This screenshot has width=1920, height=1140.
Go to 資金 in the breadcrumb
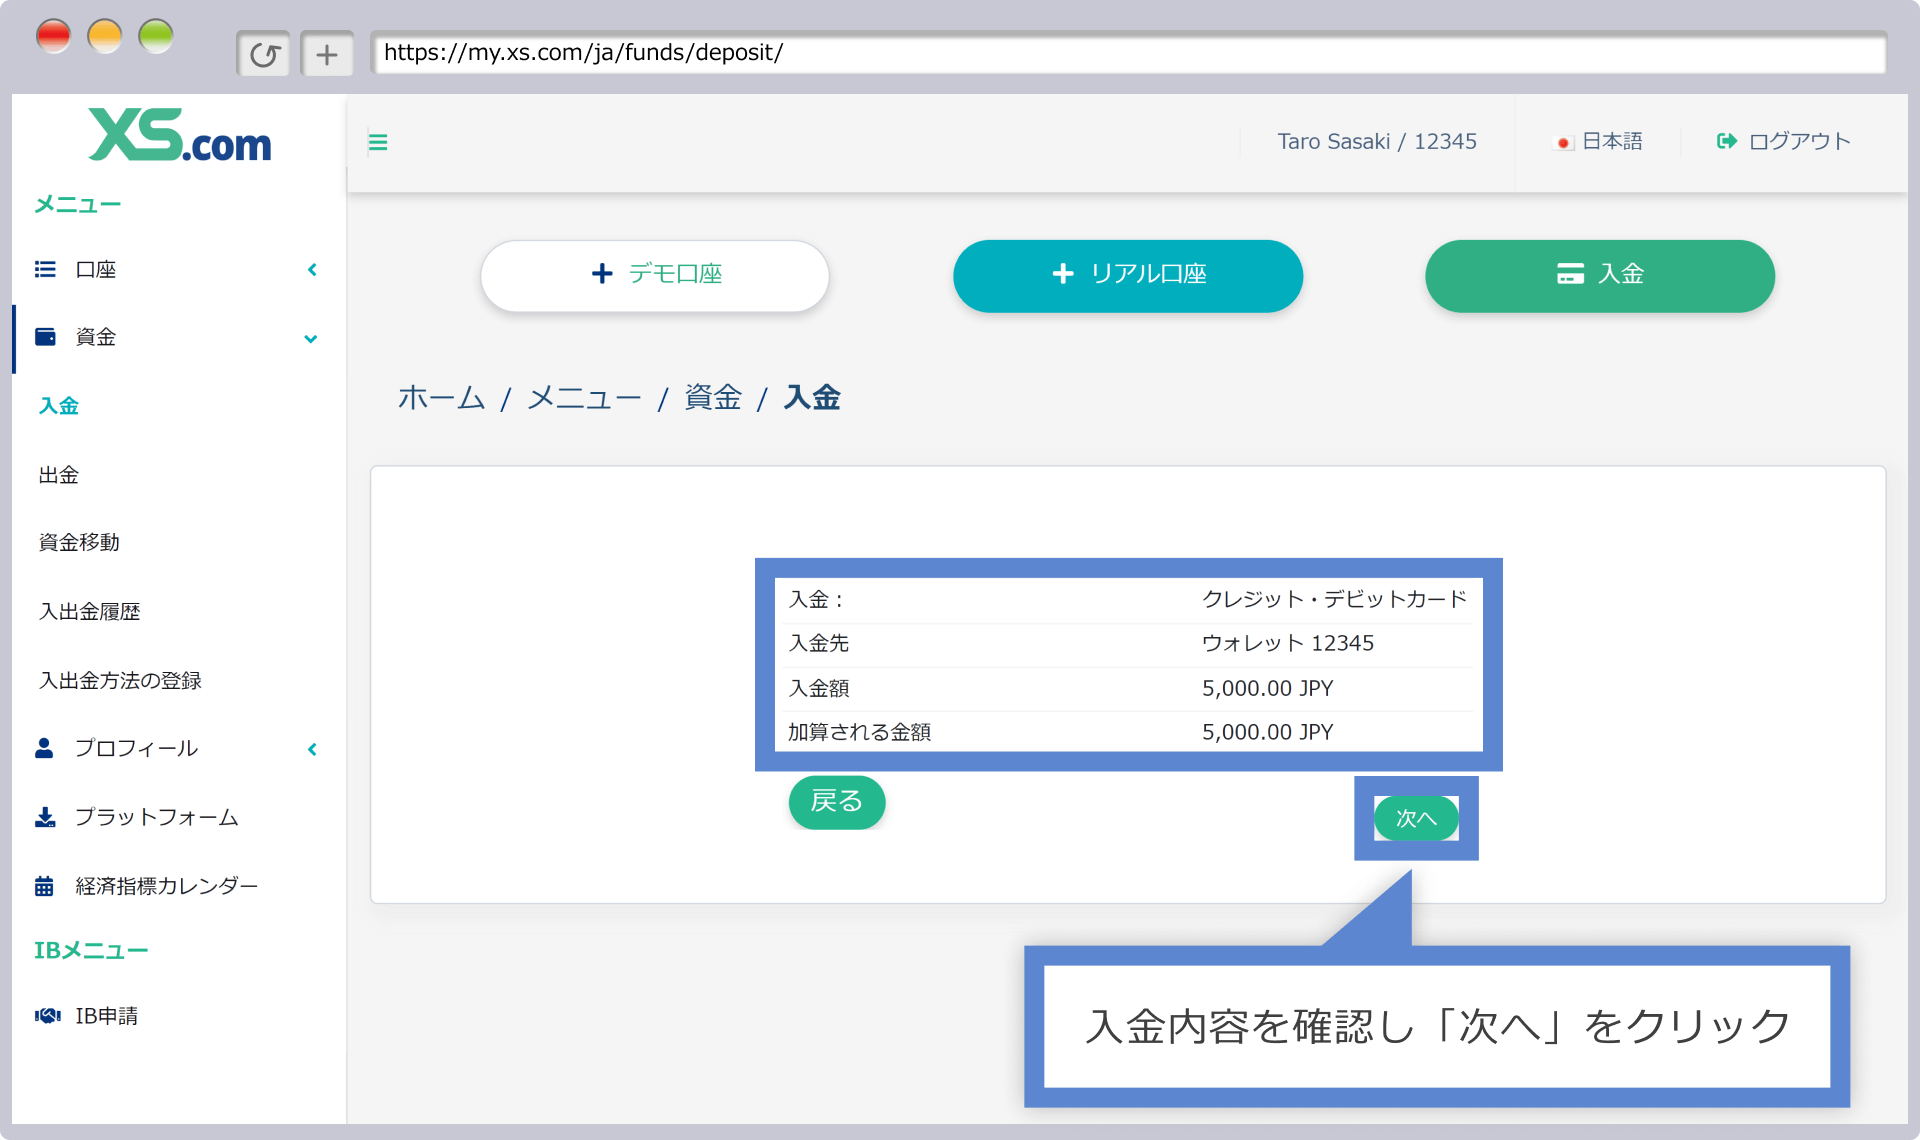coord(713,398)
